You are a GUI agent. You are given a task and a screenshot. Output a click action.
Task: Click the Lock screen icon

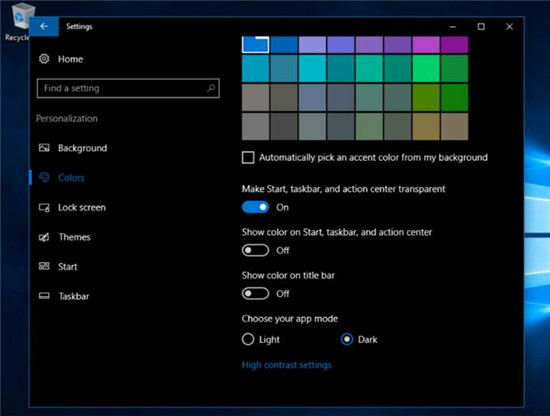(44, 207)
